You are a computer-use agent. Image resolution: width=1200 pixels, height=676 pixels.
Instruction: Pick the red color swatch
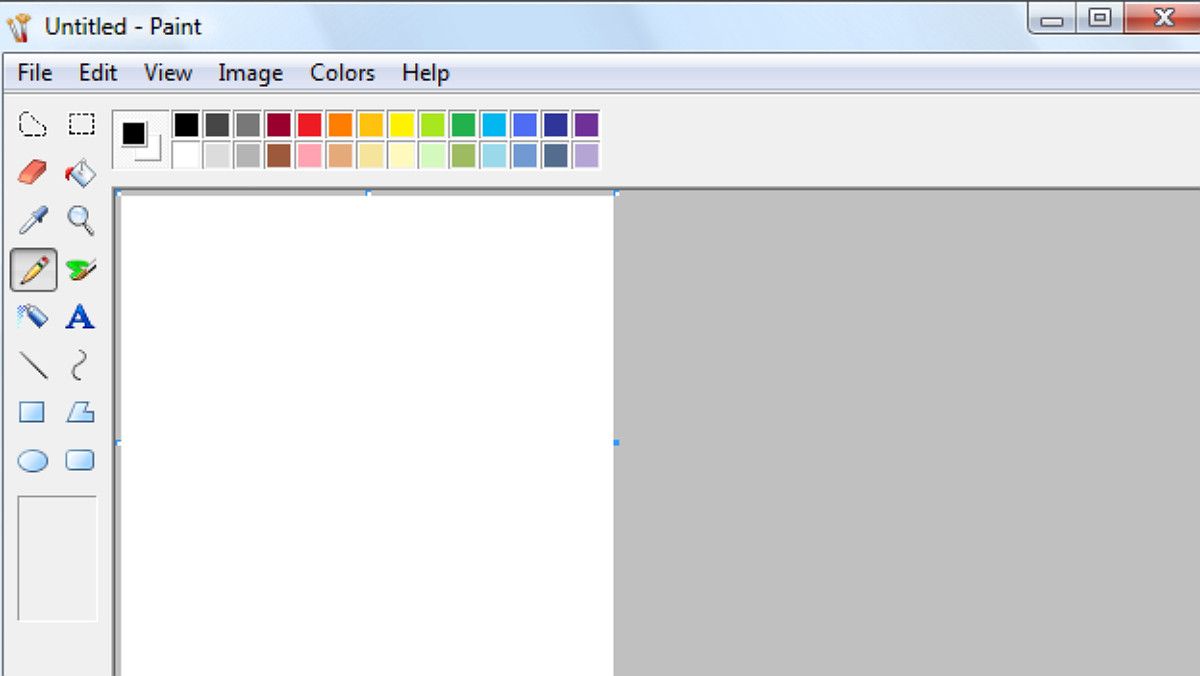point(309,125)
